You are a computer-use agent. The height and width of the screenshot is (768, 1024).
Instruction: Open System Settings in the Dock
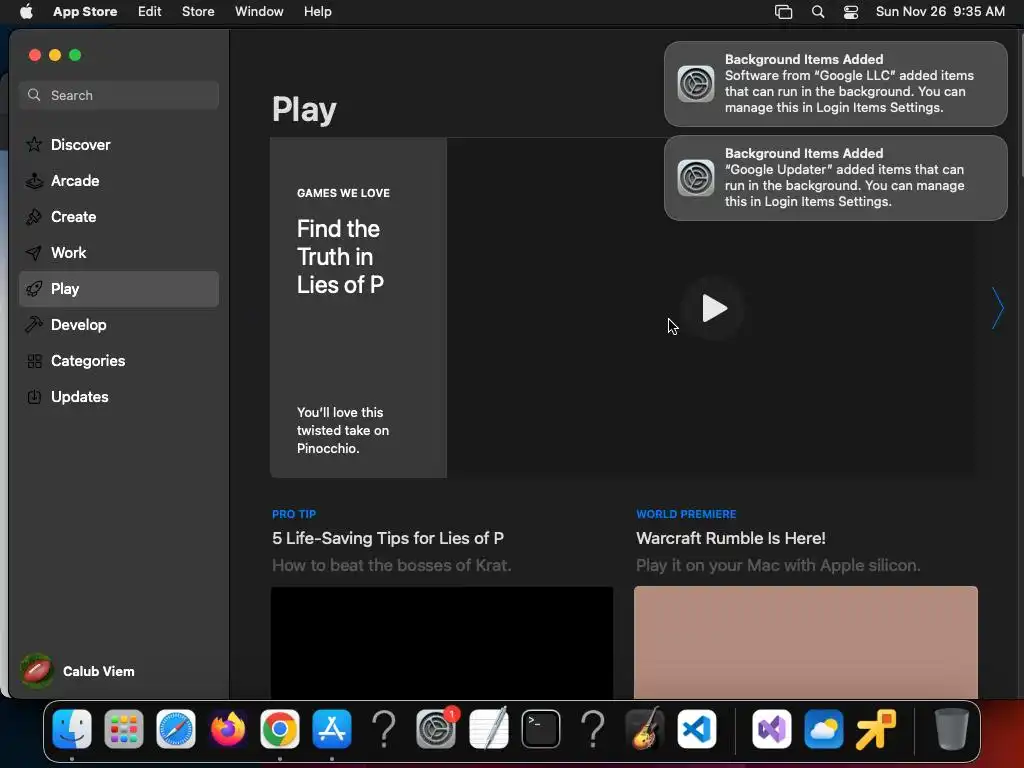coord(436,729)
